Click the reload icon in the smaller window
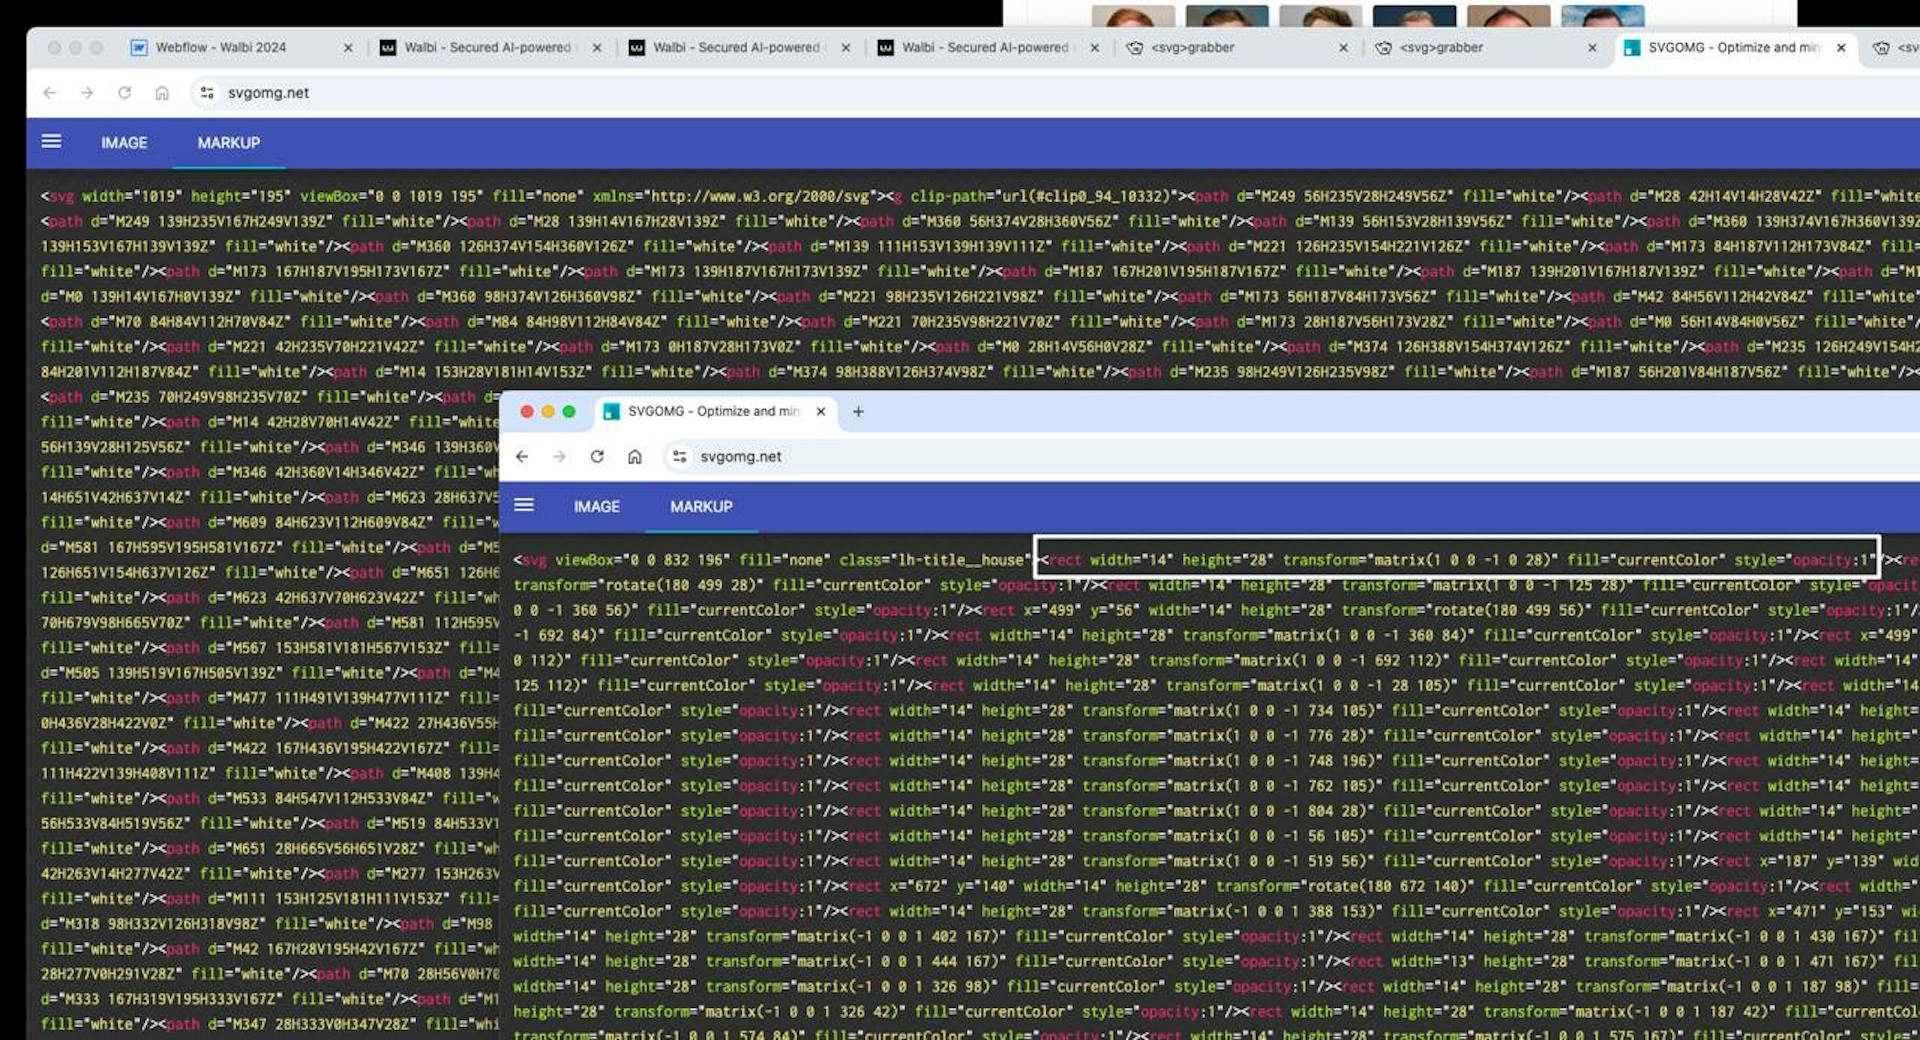 (x=597, y=457)
